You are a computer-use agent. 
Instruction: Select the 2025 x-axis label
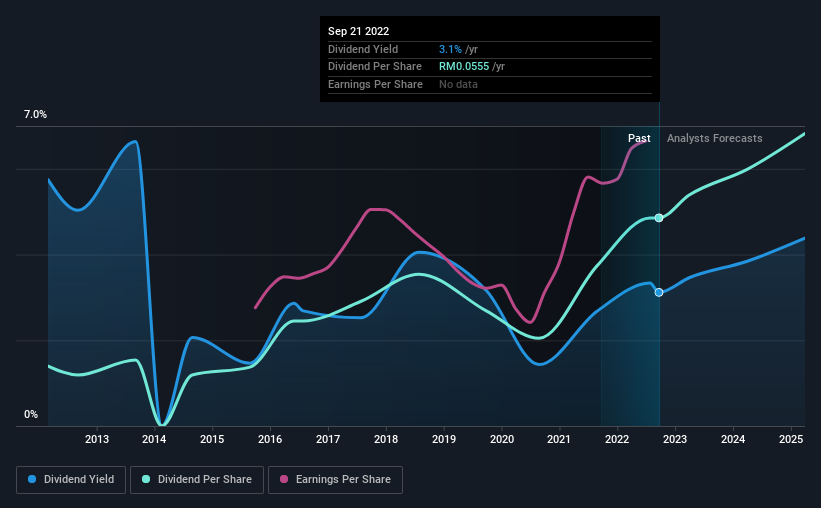pyautogui.click(x=791, y=439)
